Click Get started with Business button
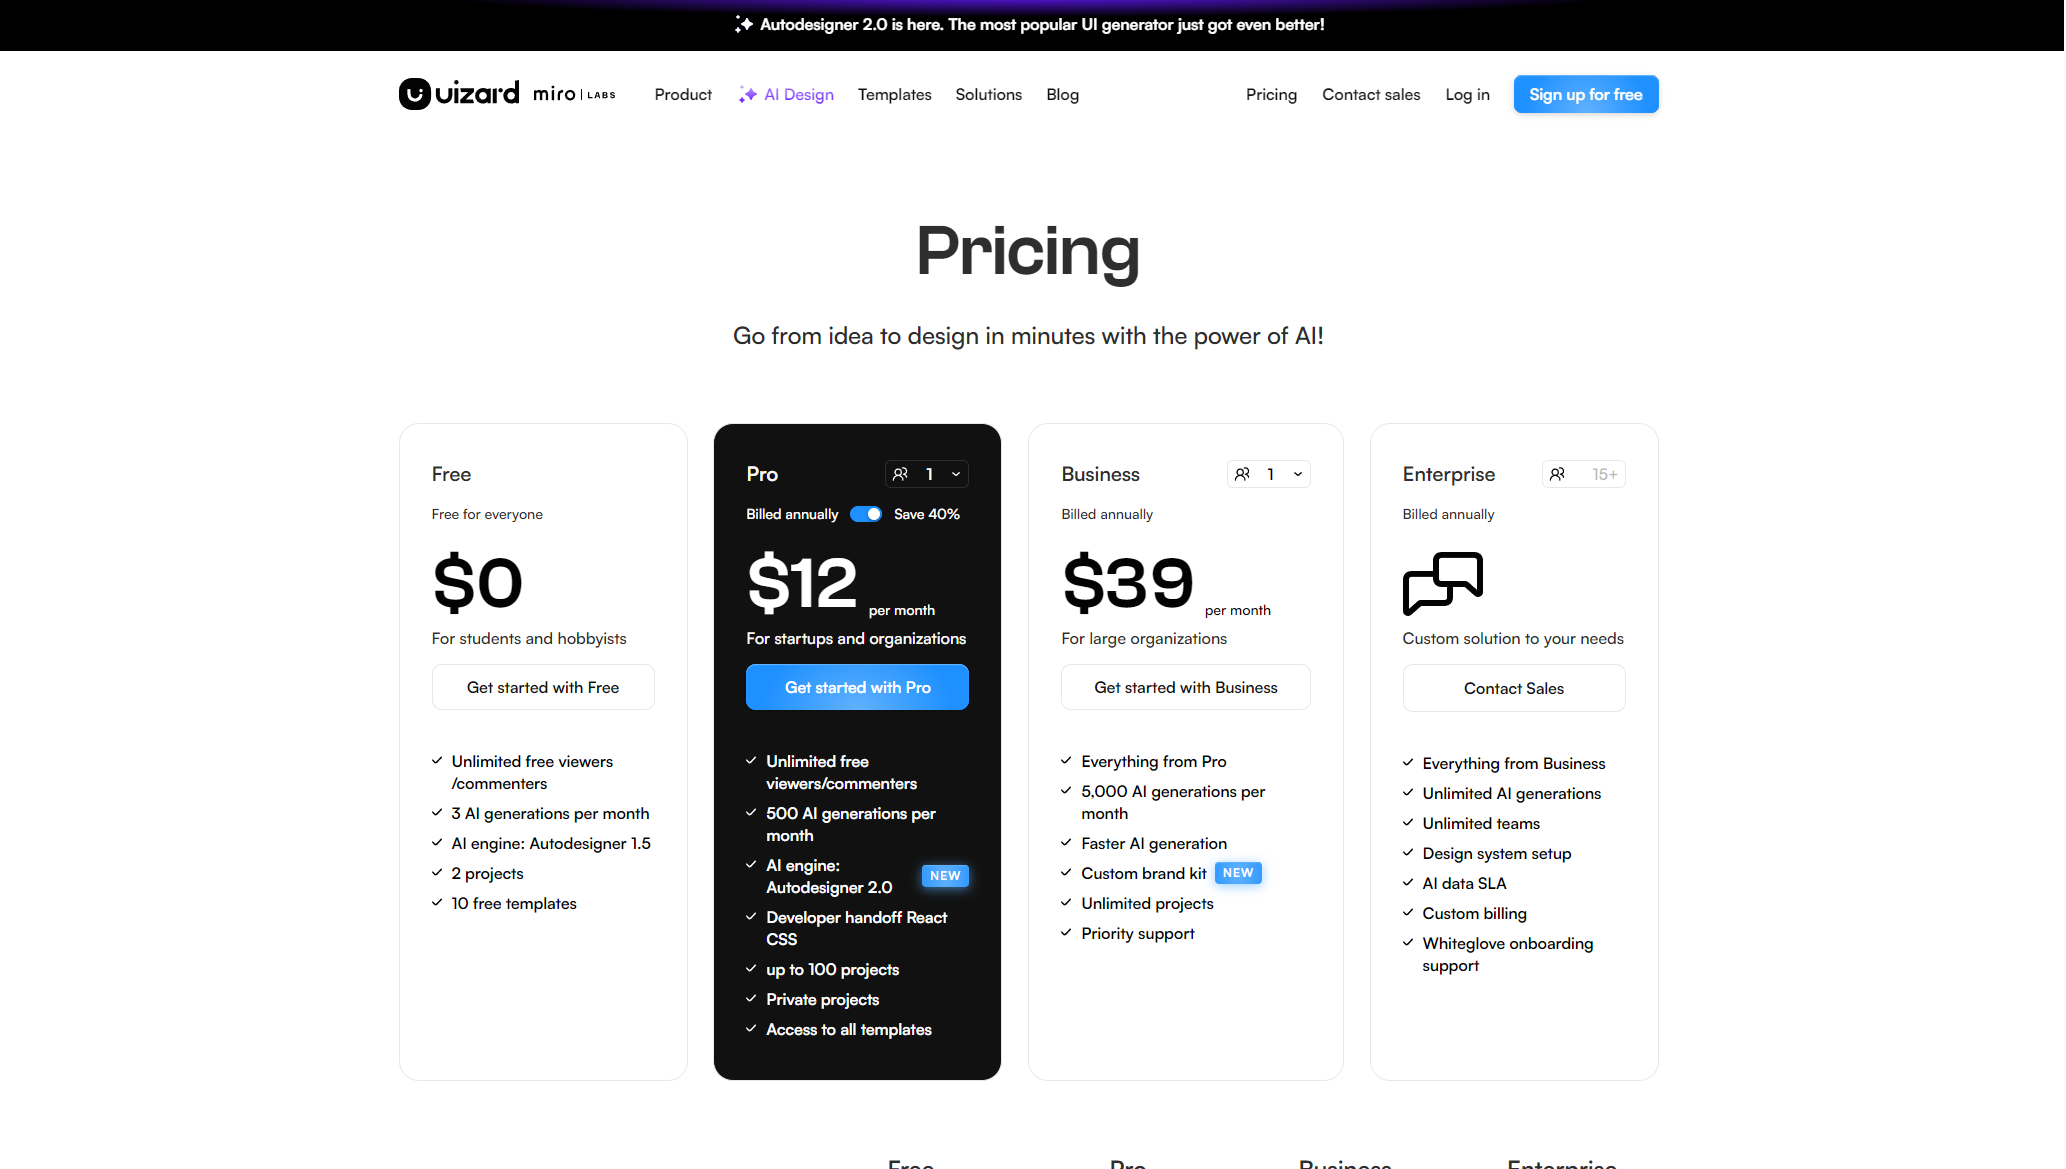The width and height of the screenshot is (2066, 1169). point(1185,687)
